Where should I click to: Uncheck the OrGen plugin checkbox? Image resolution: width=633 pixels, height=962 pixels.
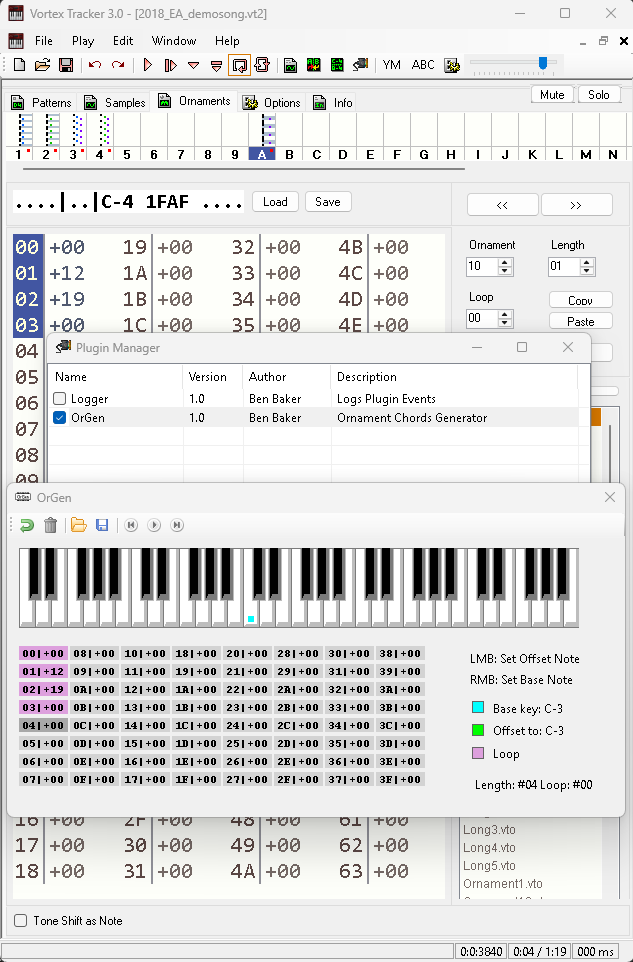(x=59, y=418)
